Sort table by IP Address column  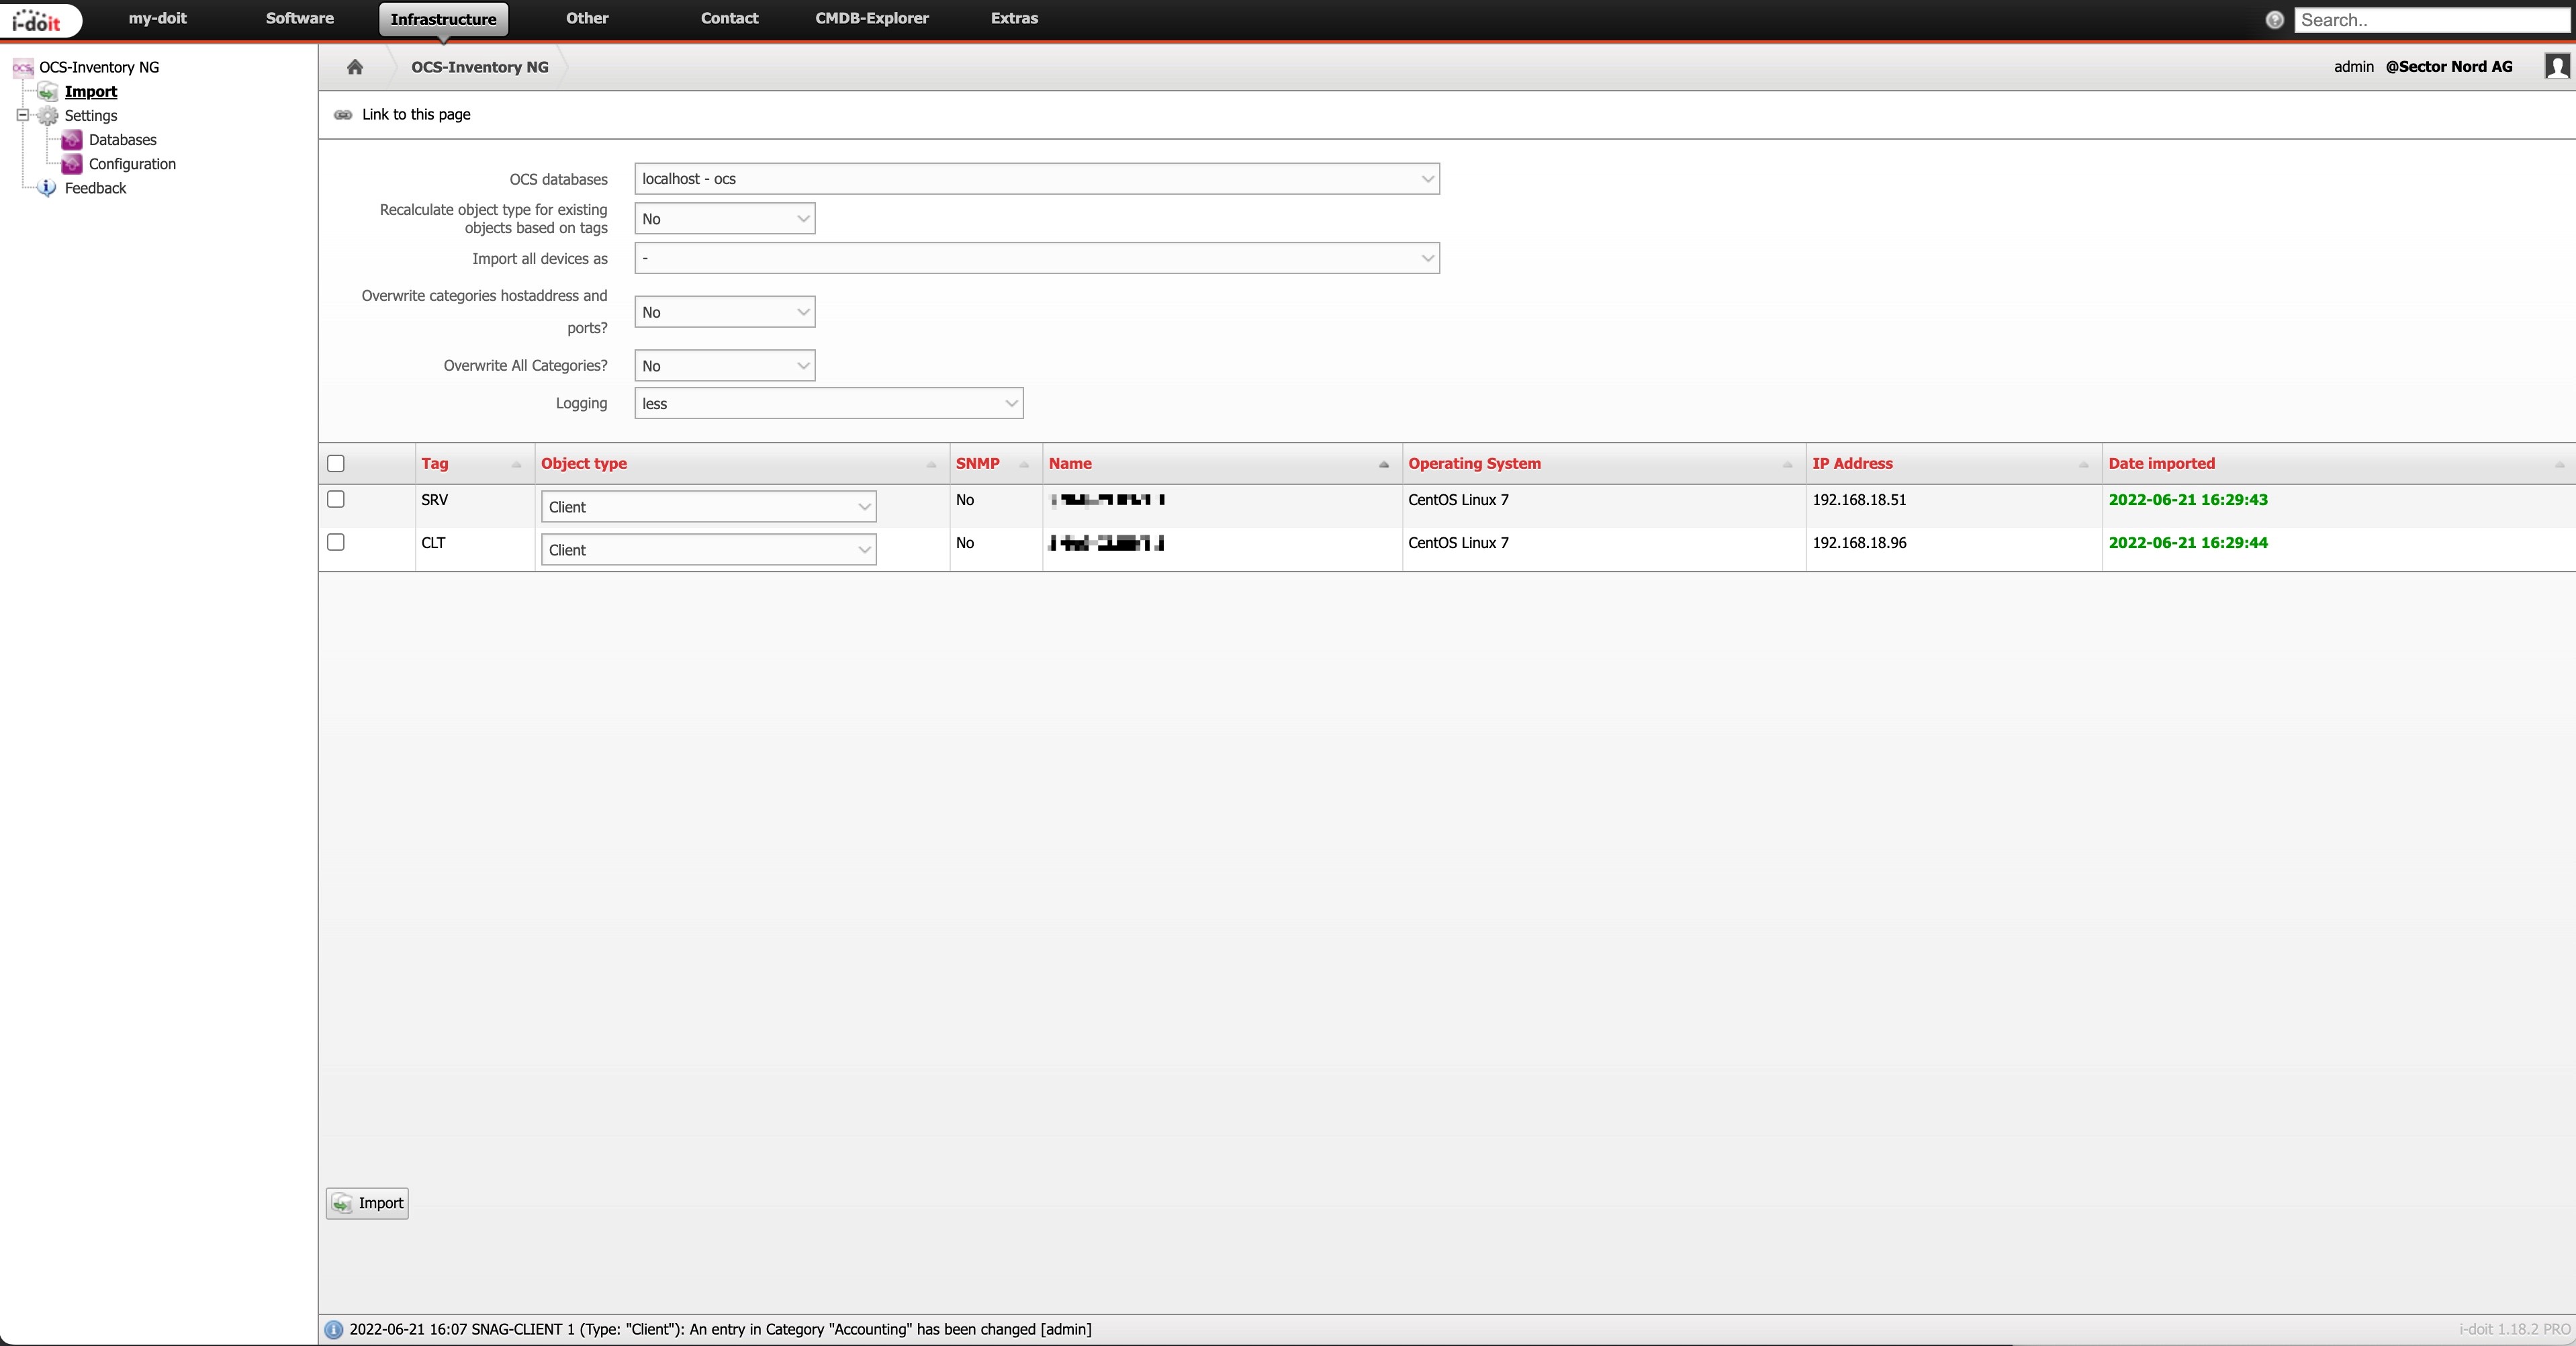[1852, 463]
